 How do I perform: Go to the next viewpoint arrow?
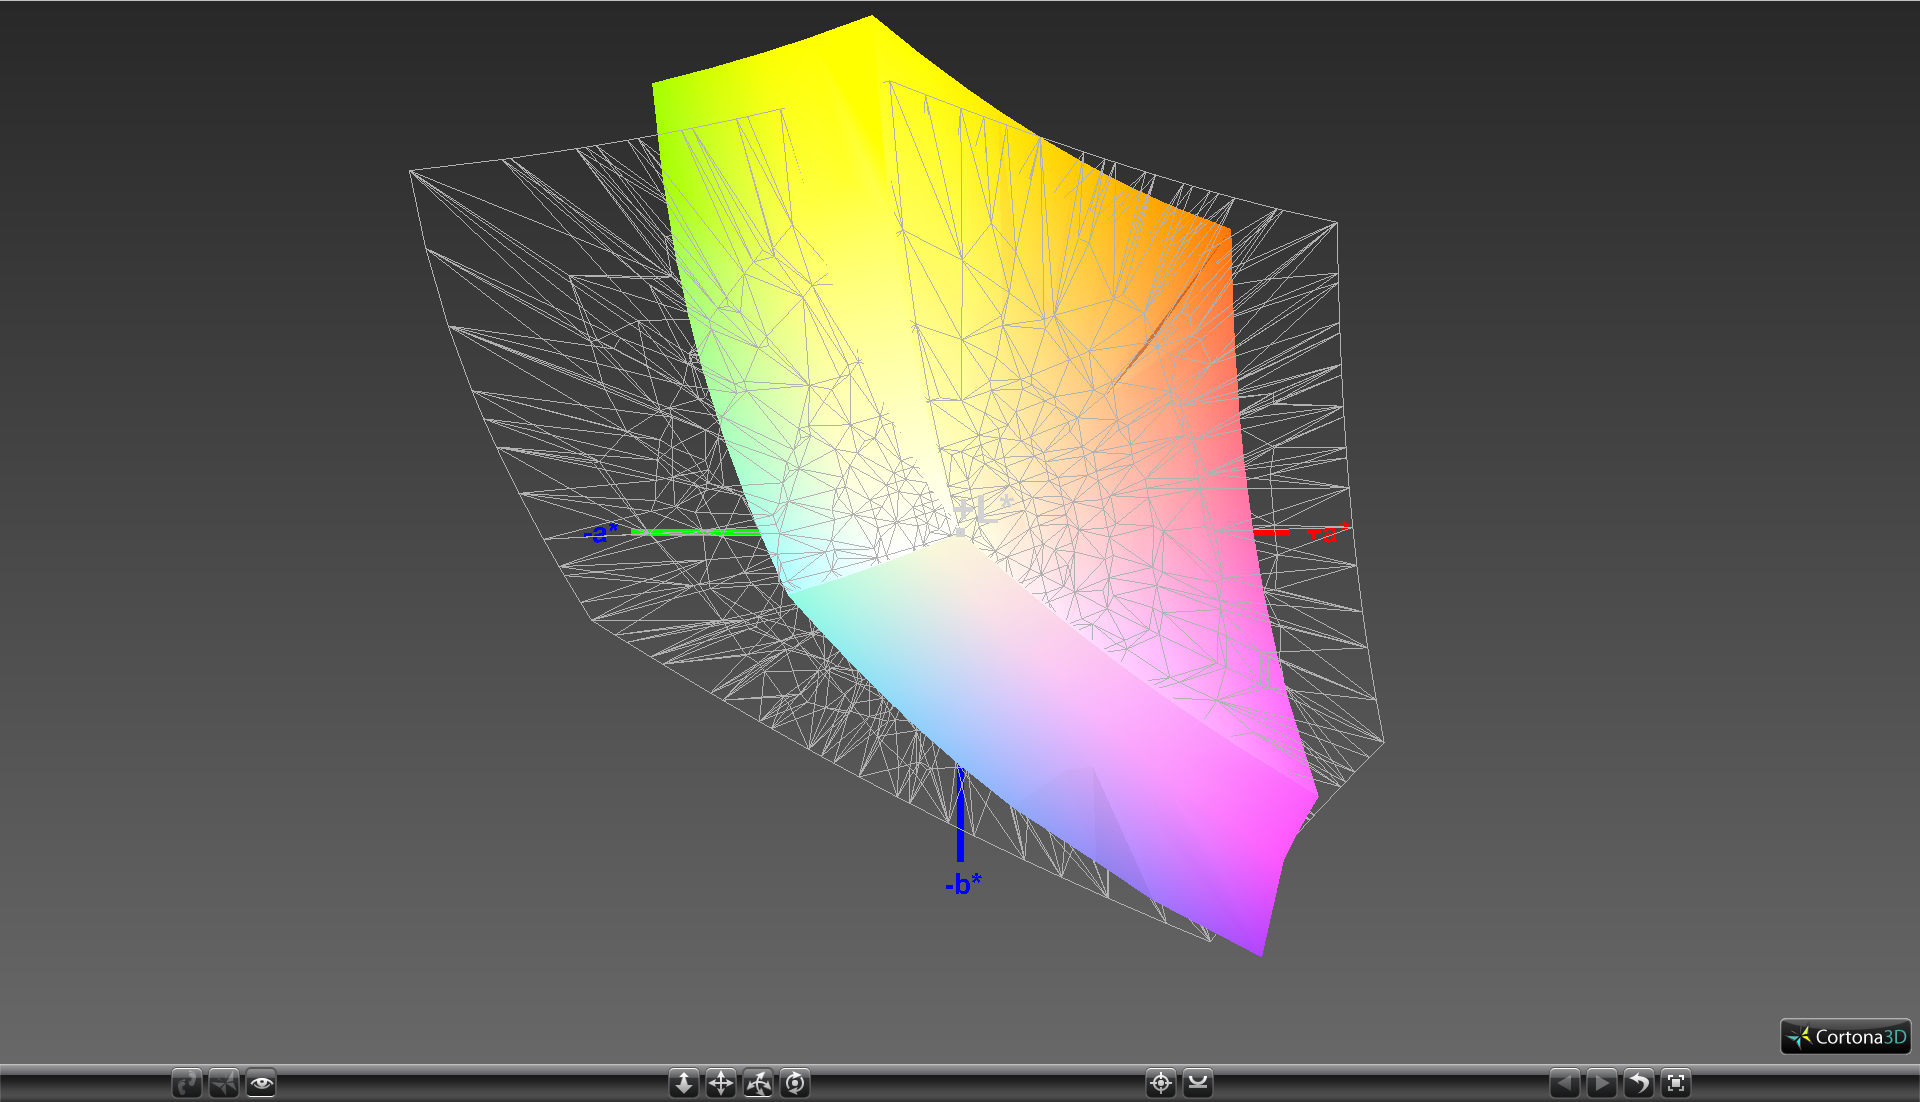click(x=1601, y=1083)
